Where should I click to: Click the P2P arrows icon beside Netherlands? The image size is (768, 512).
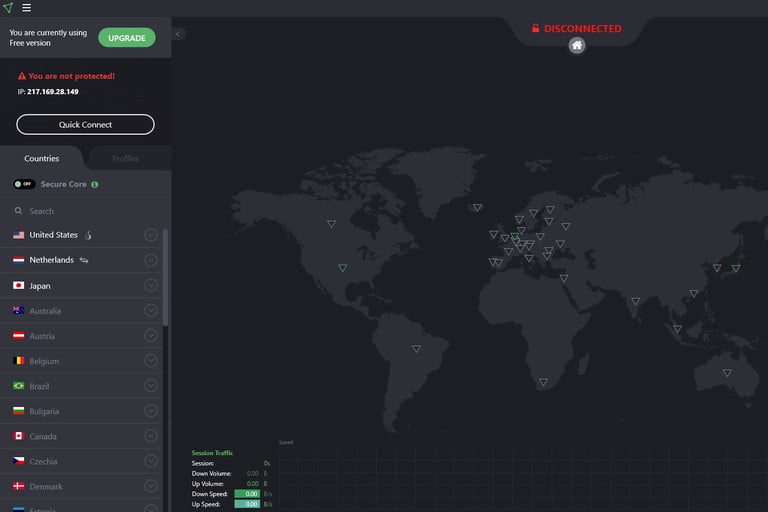coord(84,260)
